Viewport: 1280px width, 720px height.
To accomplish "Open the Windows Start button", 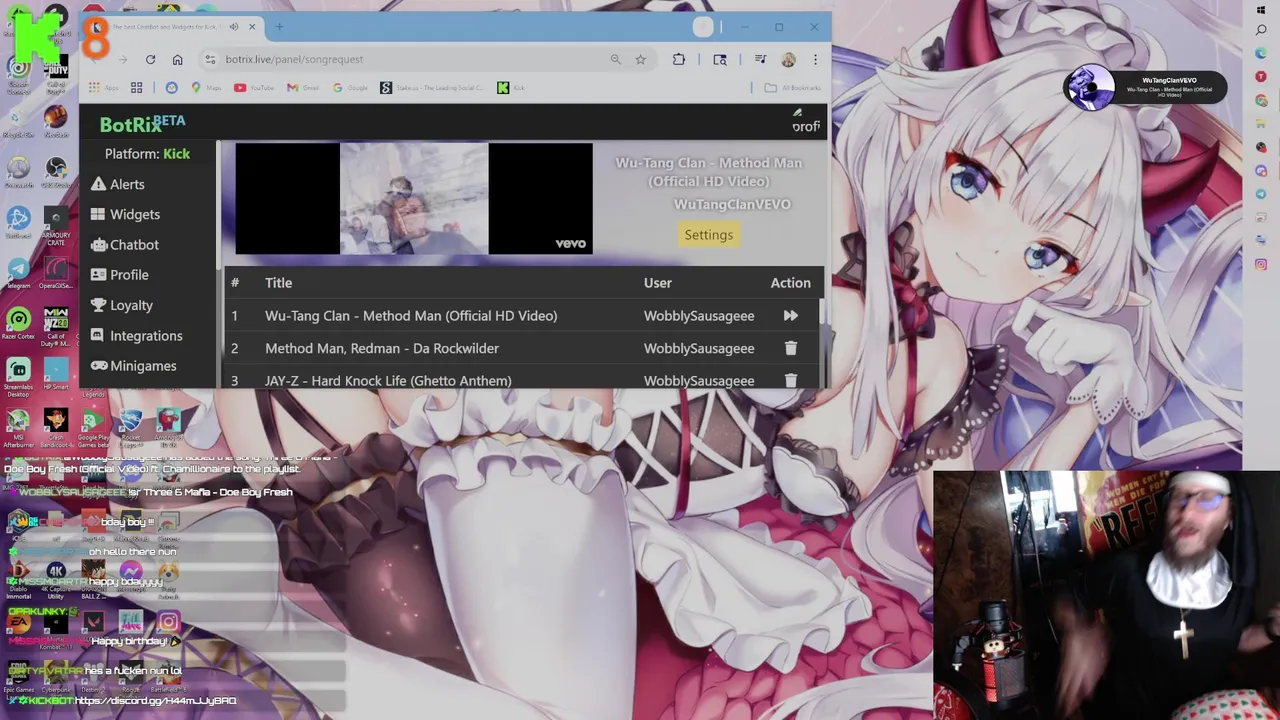I will [x=1261, y=10].
